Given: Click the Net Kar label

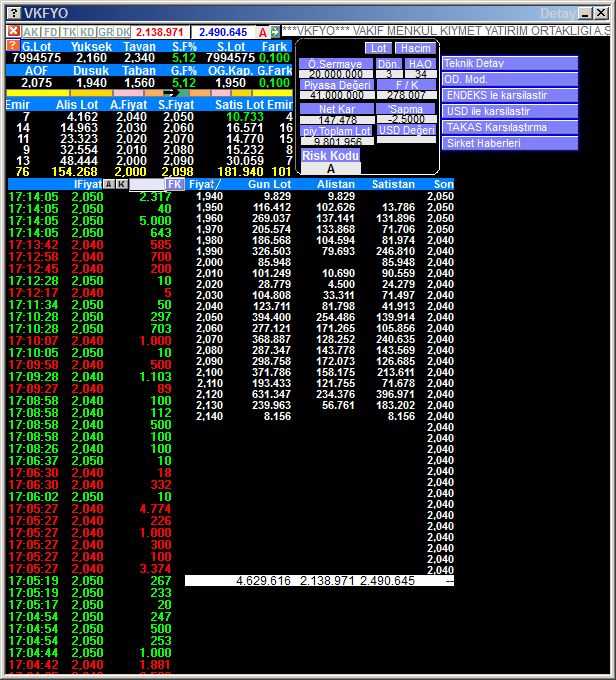Looking at the screenshot, I should [337, 109].
